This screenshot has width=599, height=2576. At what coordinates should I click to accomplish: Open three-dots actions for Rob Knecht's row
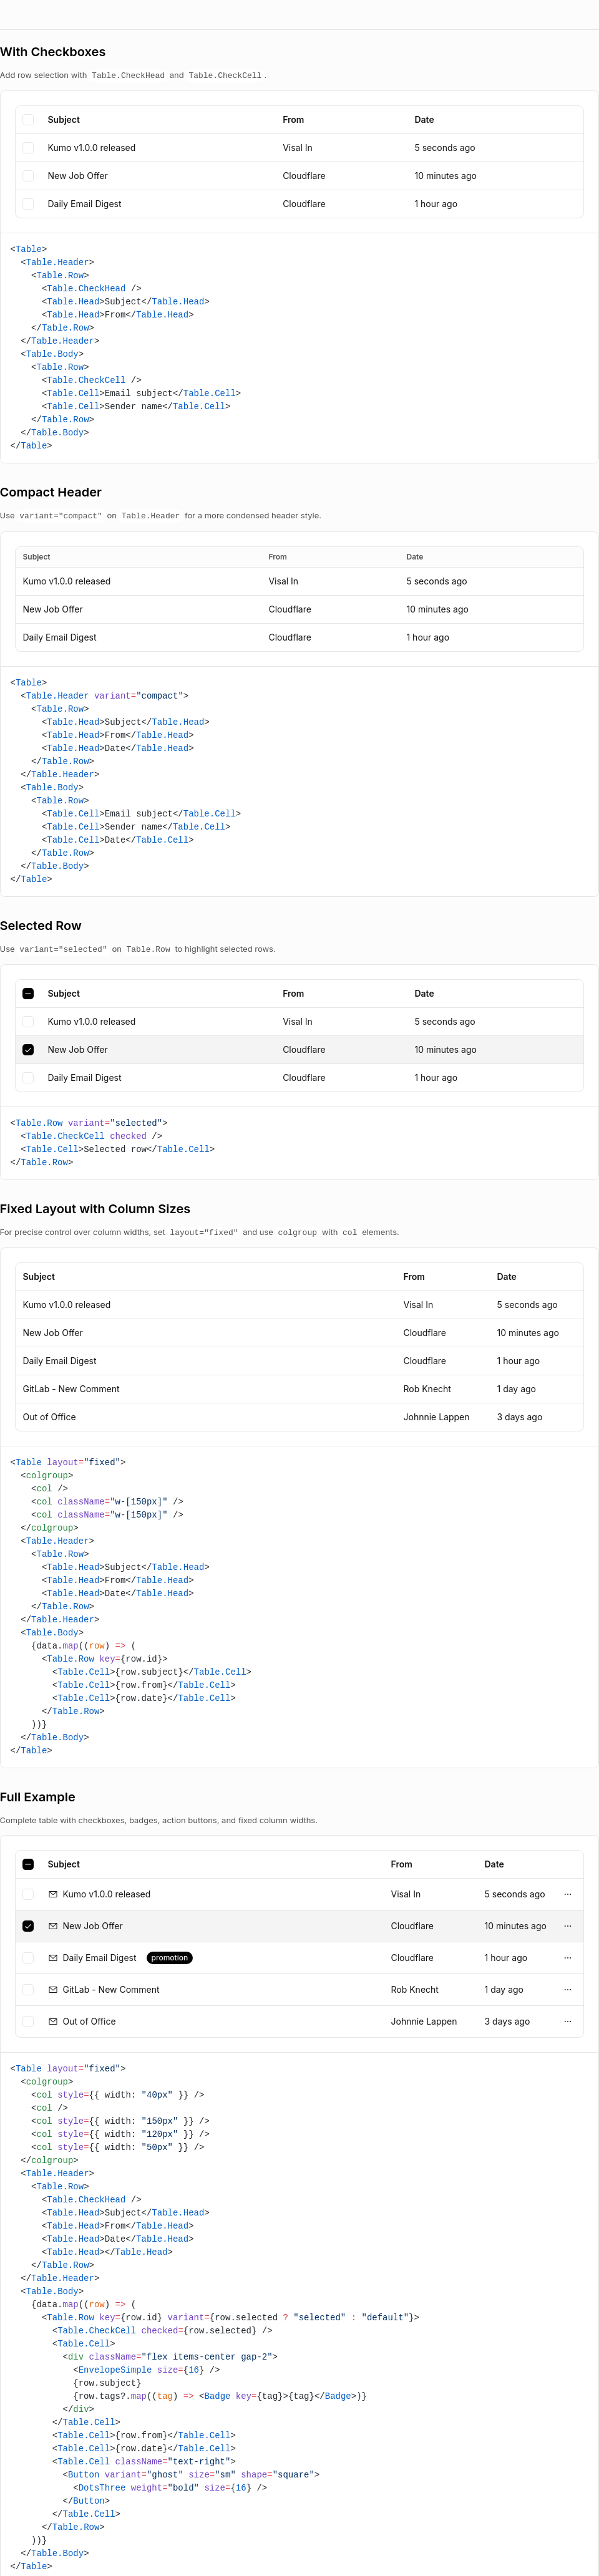[x=567, y=1990]
